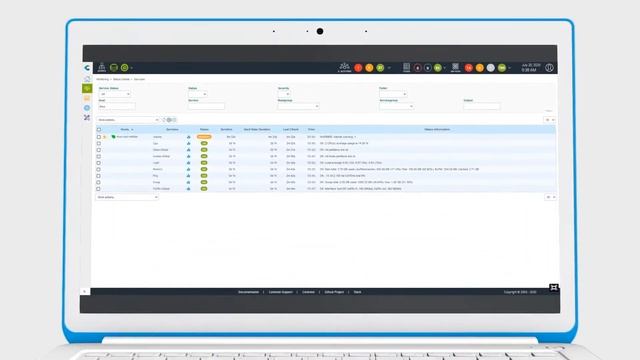Screen dimensions: 640x360
Task: Open the Hostgroup filter dropdown
Action: tap(298, 107)
